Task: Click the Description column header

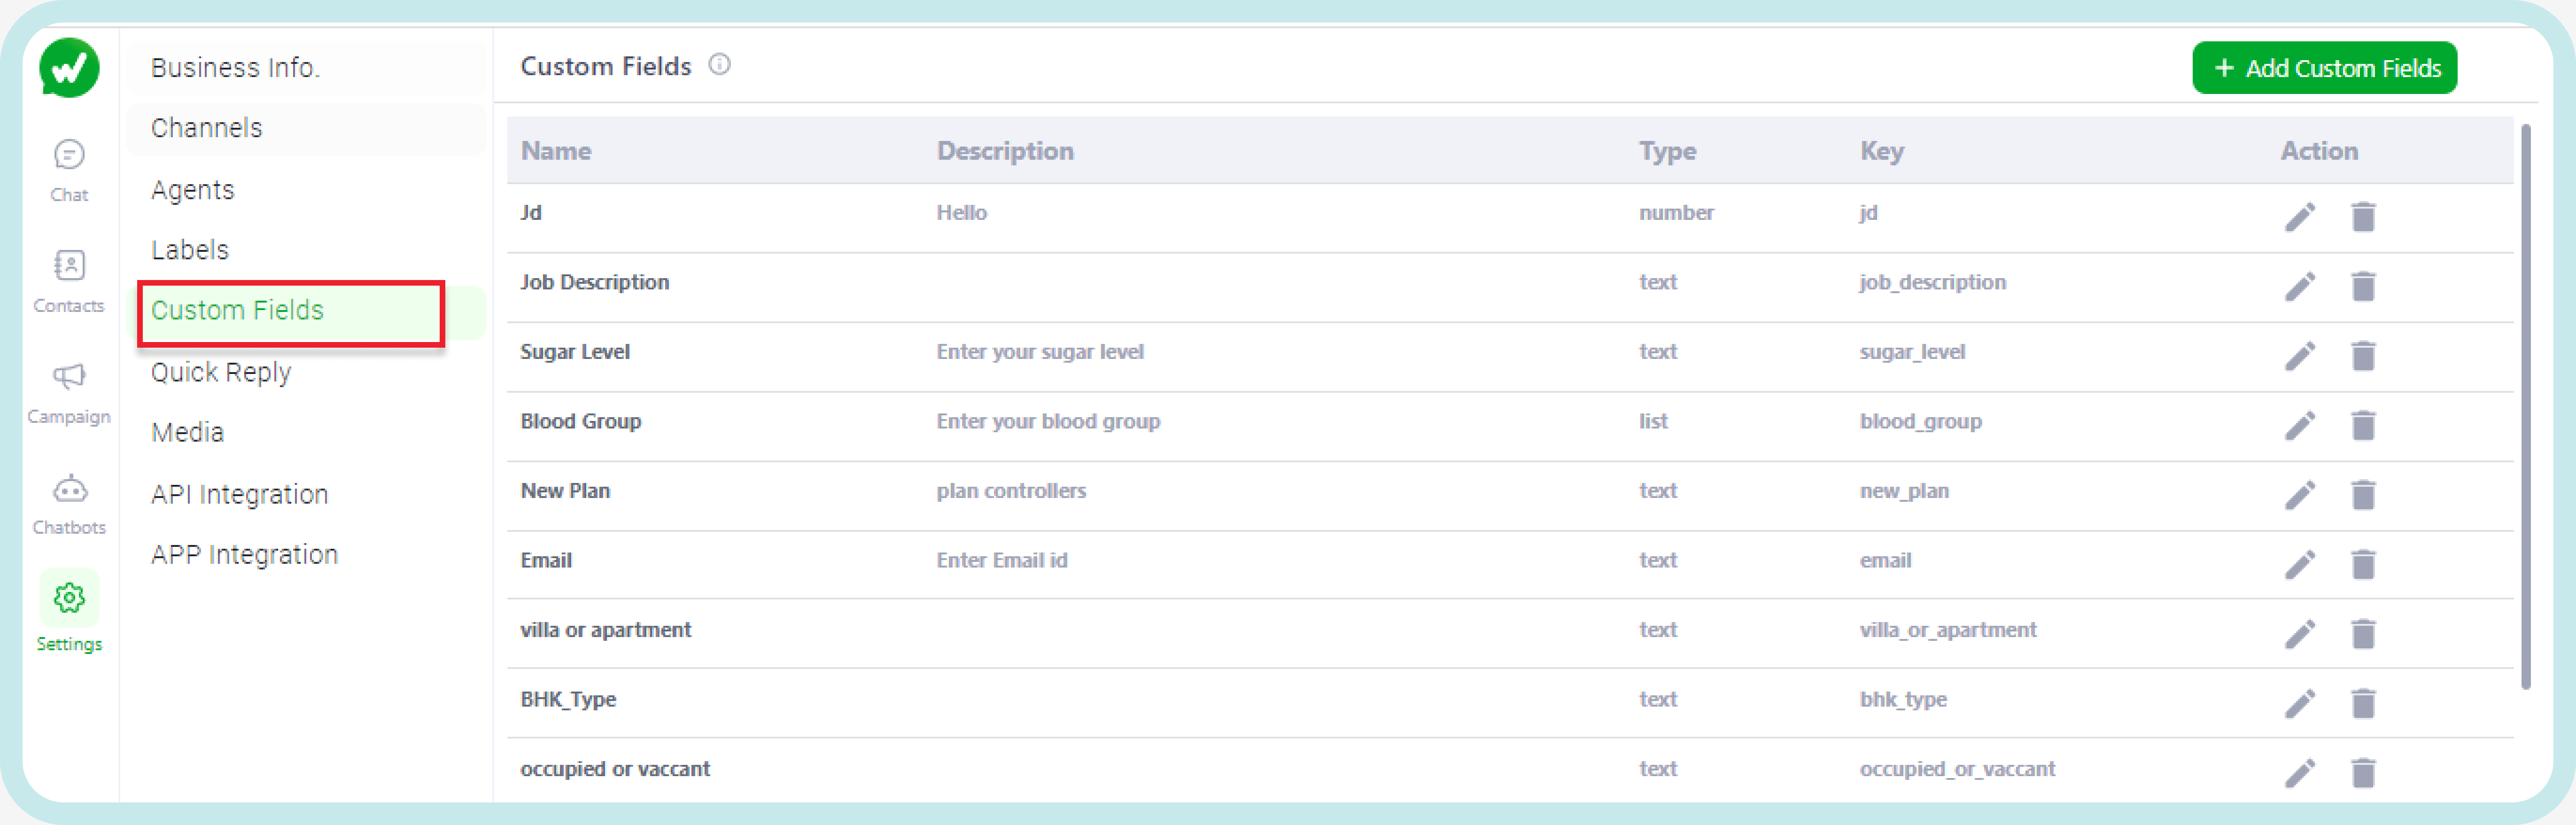Action: (1005, 151)
